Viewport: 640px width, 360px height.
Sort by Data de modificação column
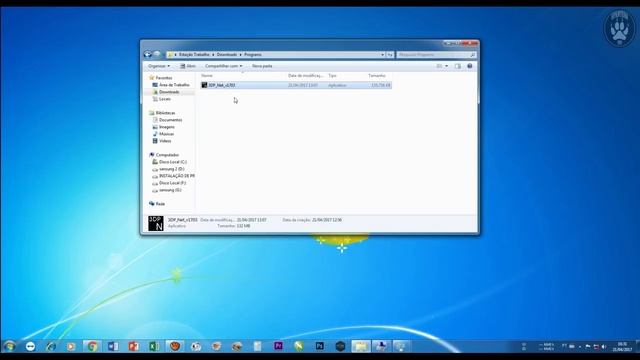pyautogui.click(x=305, y=76)
